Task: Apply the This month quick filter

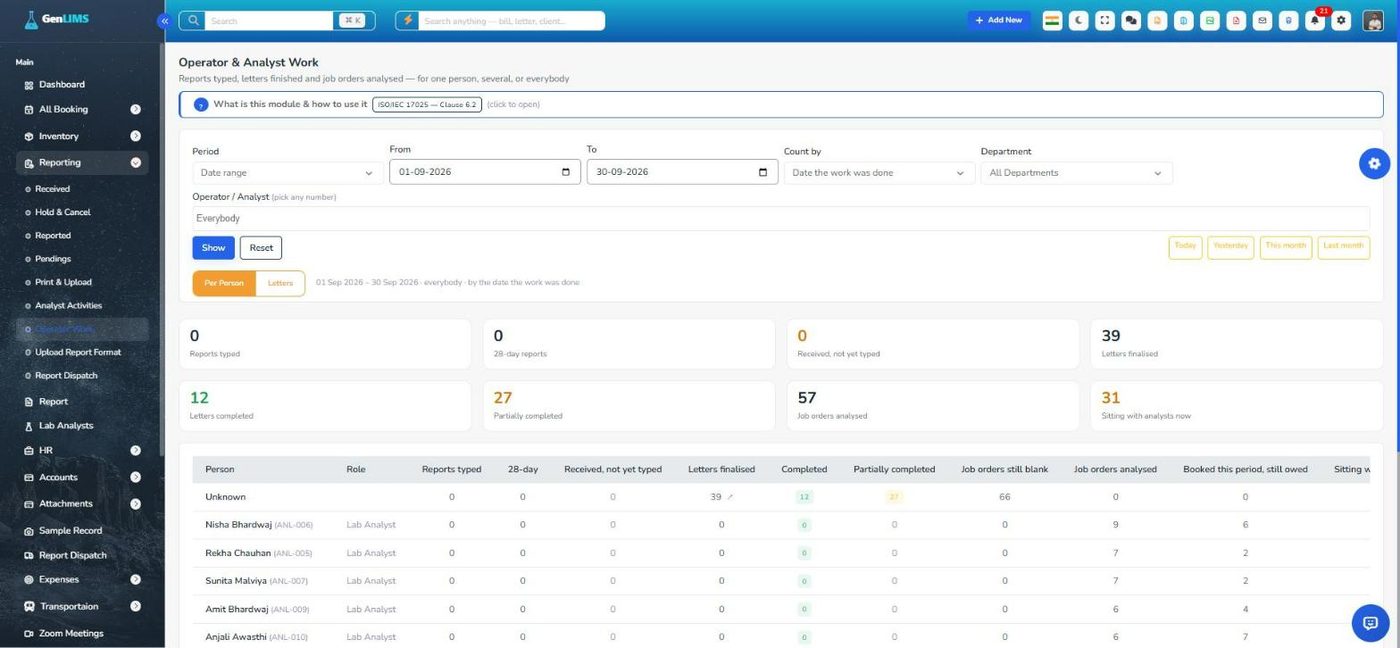Action: pyautogui.click(x=1286, y=247)
